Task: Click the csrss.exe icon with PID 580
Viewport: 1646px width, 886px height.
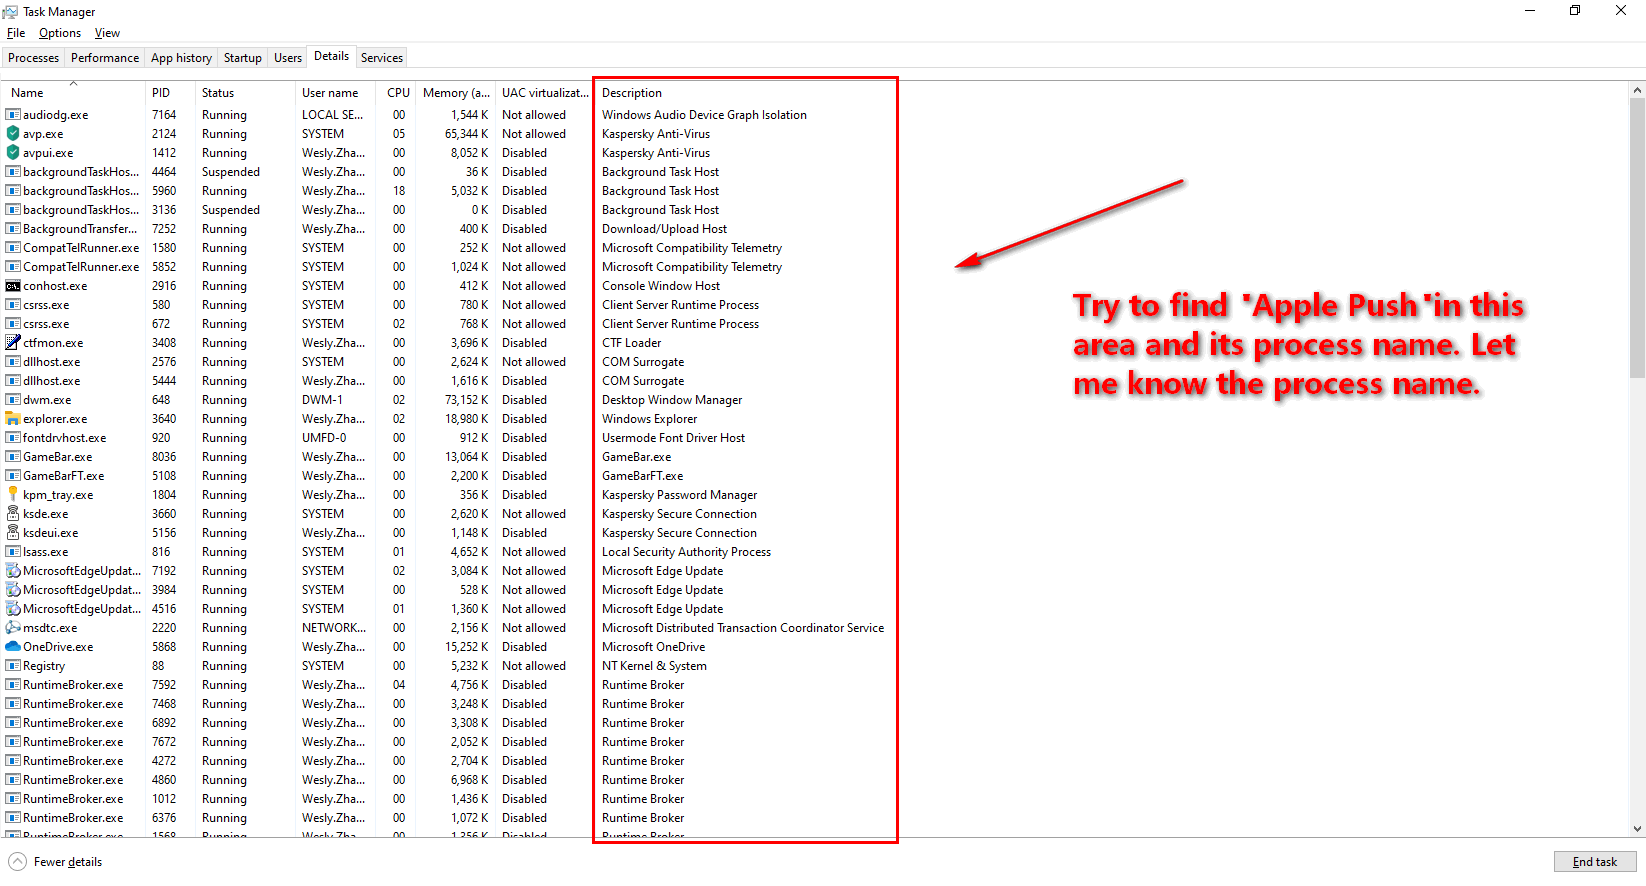Action: 13,305
